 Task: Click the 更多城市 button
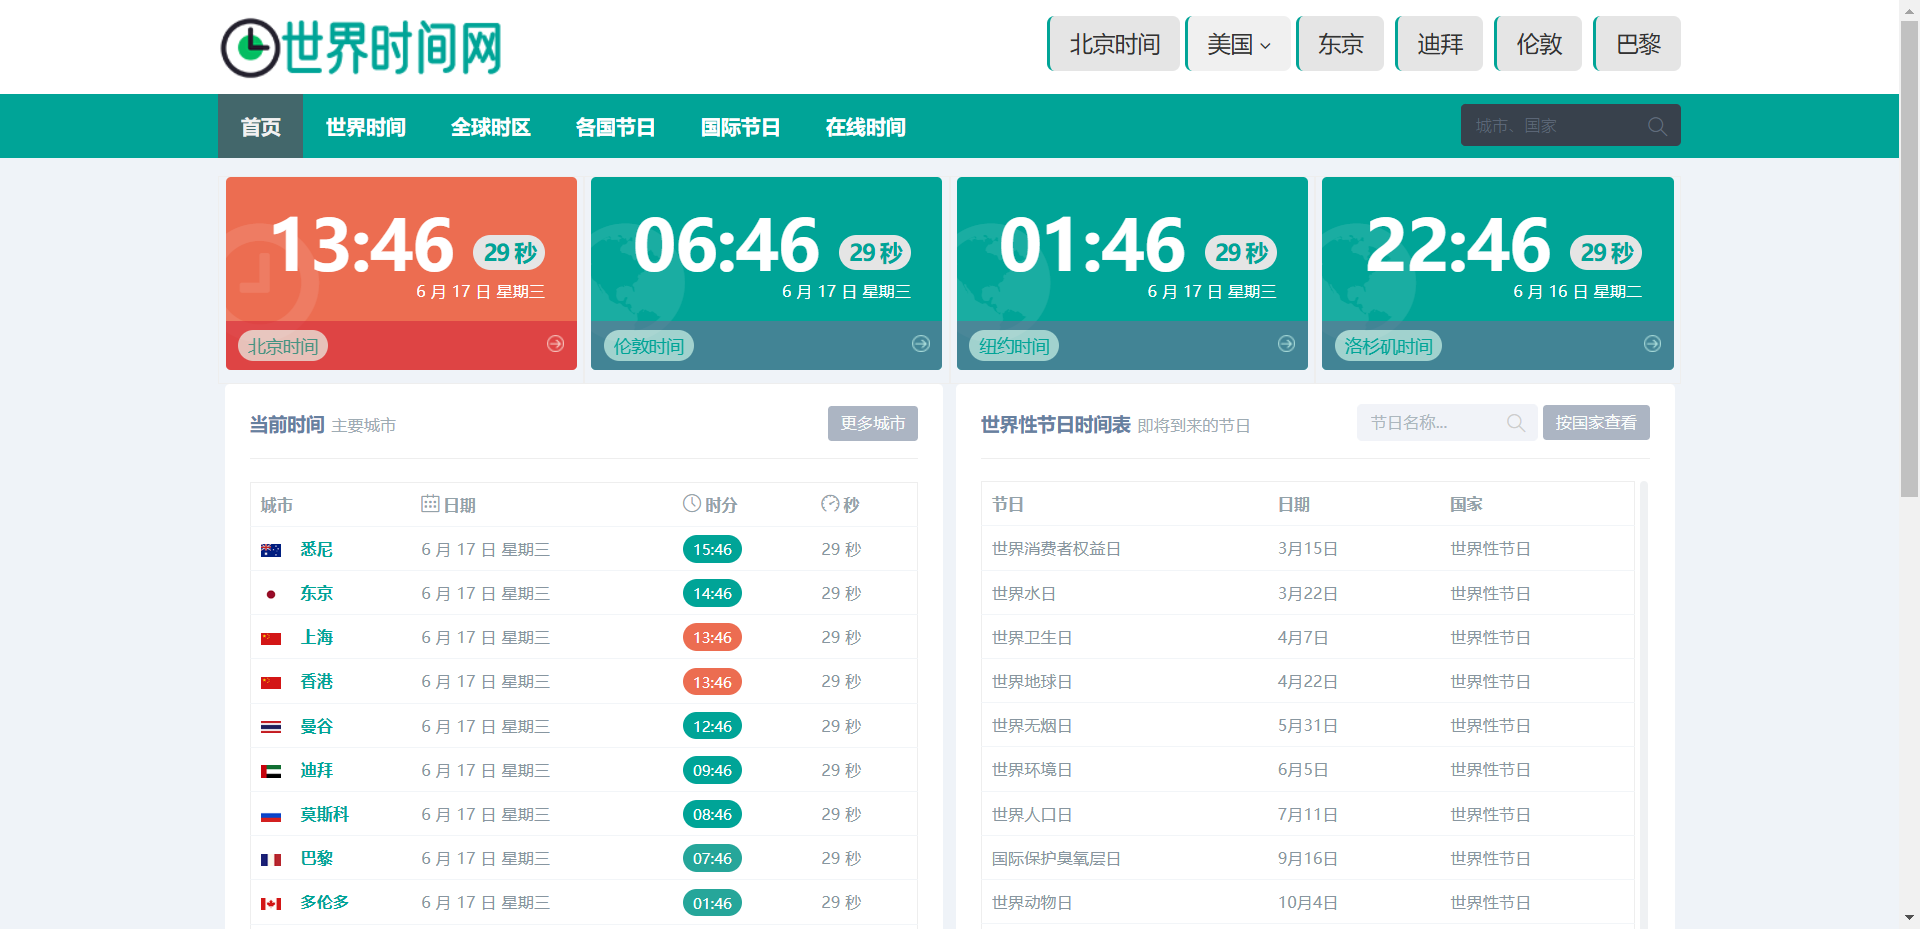(873, 423)
